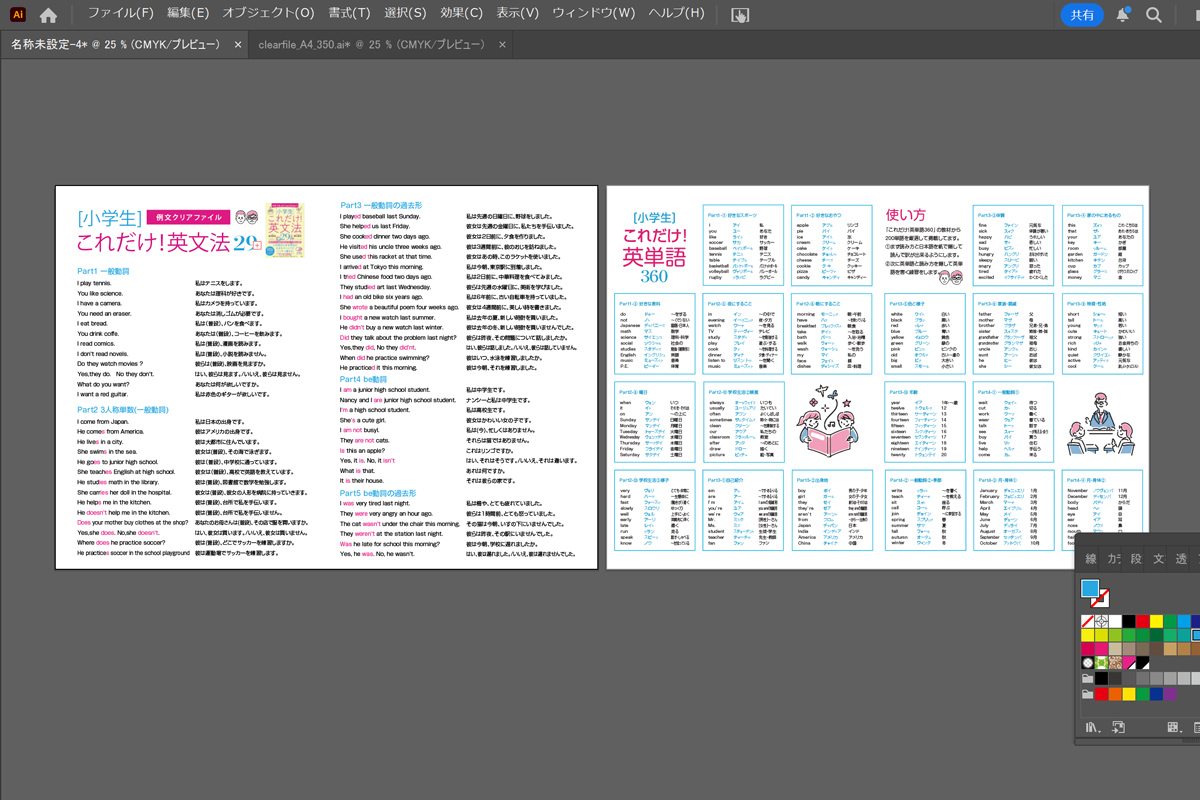Select the pink 例文クリアファイル label
Image resolution: width=1200 pixels, height=800 pixels.
188,217
